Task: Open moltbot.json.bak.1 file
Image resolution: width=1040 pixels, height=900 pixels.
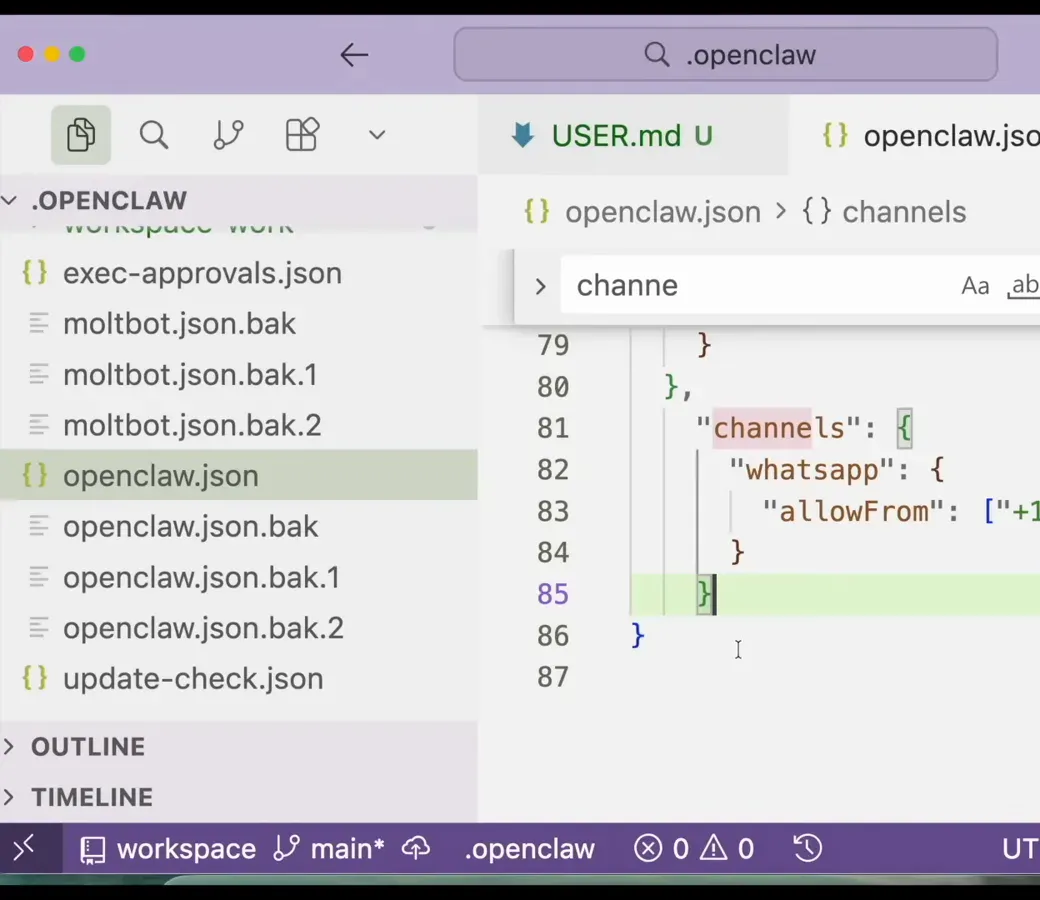Action: pos(239,375)
